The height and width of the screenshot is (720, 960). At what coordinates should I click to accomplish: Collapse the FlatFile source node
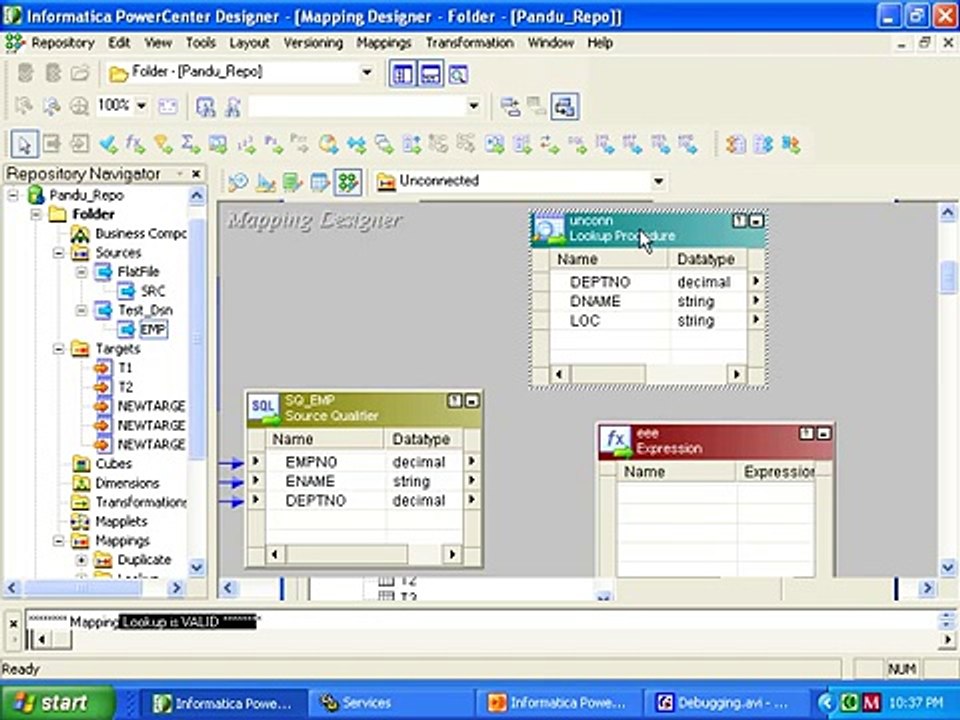click(x=81, y=272)
